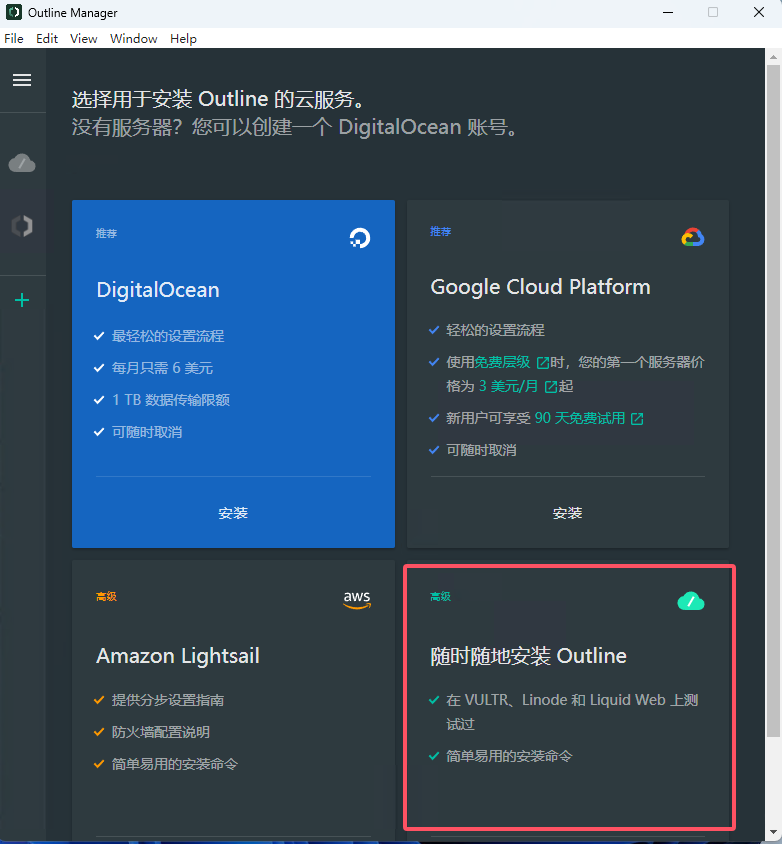Open external link icon beside 90 天免费试用
The width and height of the screenshot is (782, 844).
pyautogui.click(x=637, y=419)
